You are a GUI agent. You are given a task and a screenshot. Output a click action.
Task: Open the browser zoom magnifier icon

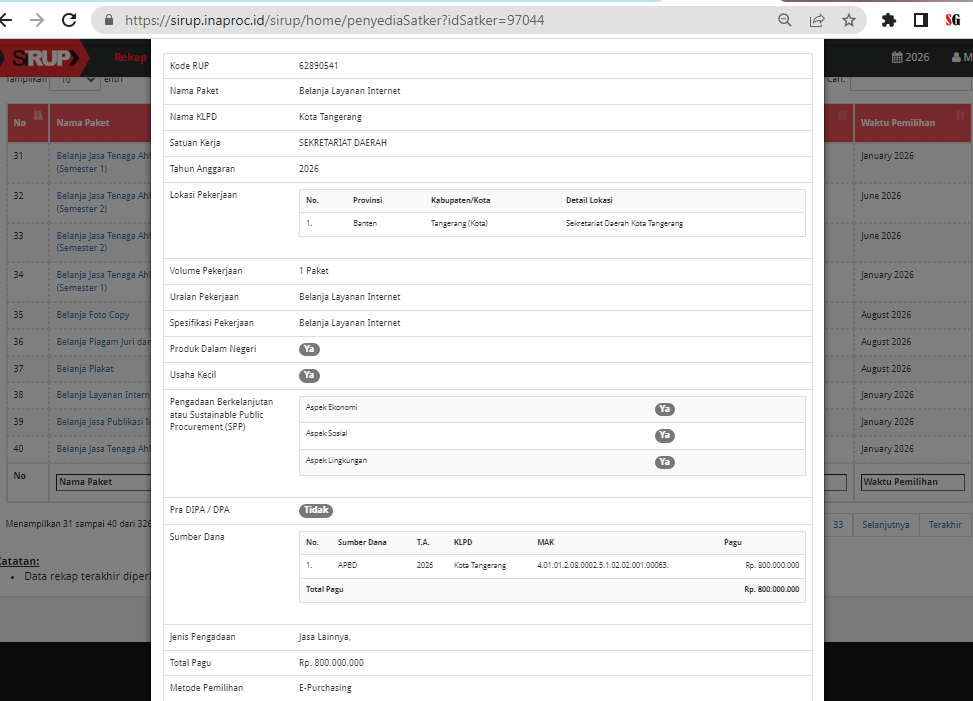tap(784, 20)
